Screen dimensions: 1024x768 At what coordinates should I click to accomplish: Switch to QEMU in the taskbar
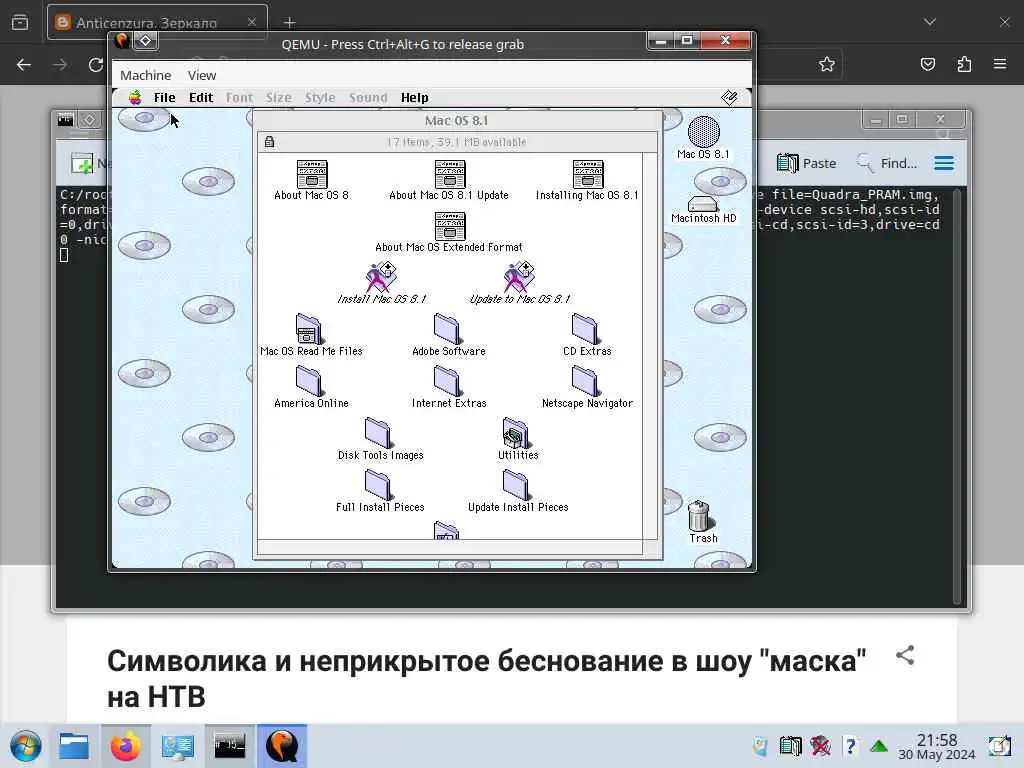pyautogui.click(x=282, y=746)
